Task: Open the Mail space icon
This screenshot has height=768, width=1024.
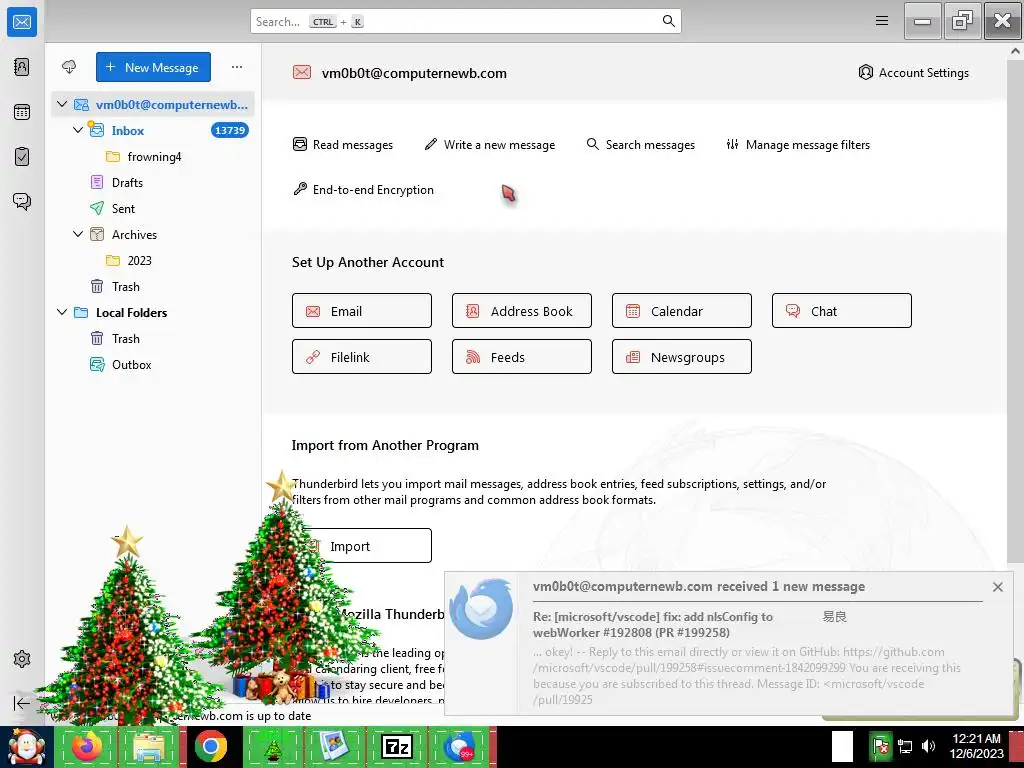Action: point(22,22)
